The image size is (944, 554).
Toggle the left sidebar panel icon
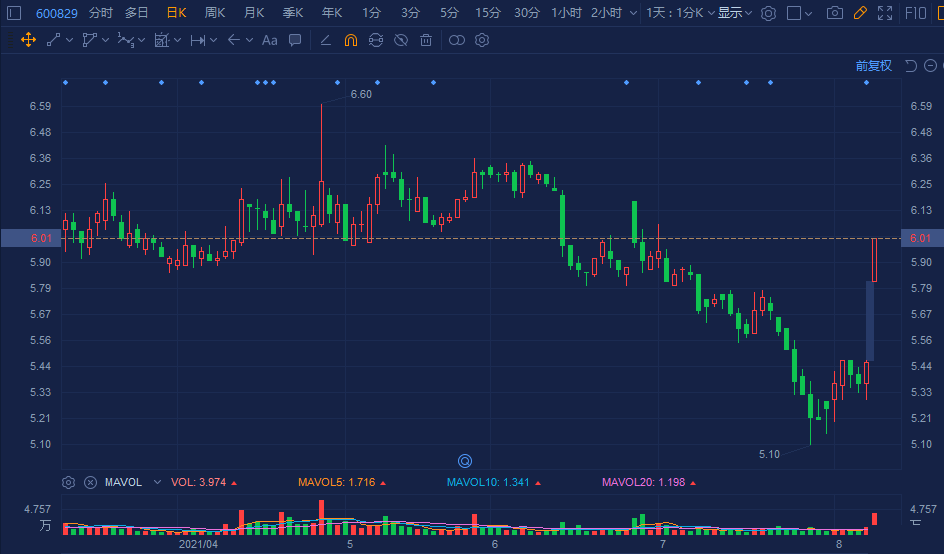[x=14, y=13]
